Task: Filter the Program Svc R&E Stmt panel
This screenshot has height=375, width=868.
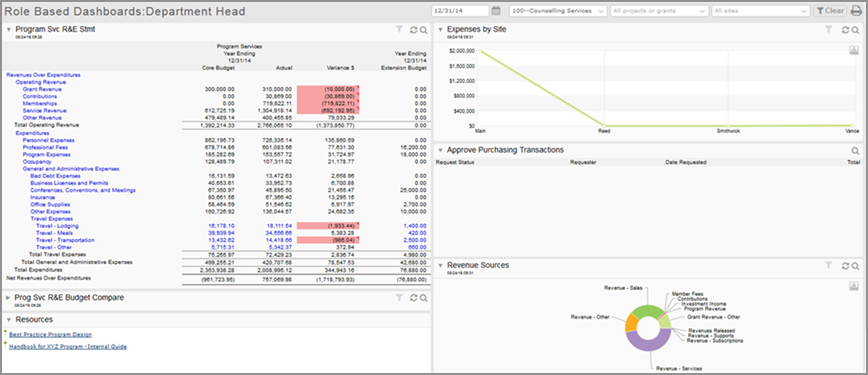Action: 399,30
